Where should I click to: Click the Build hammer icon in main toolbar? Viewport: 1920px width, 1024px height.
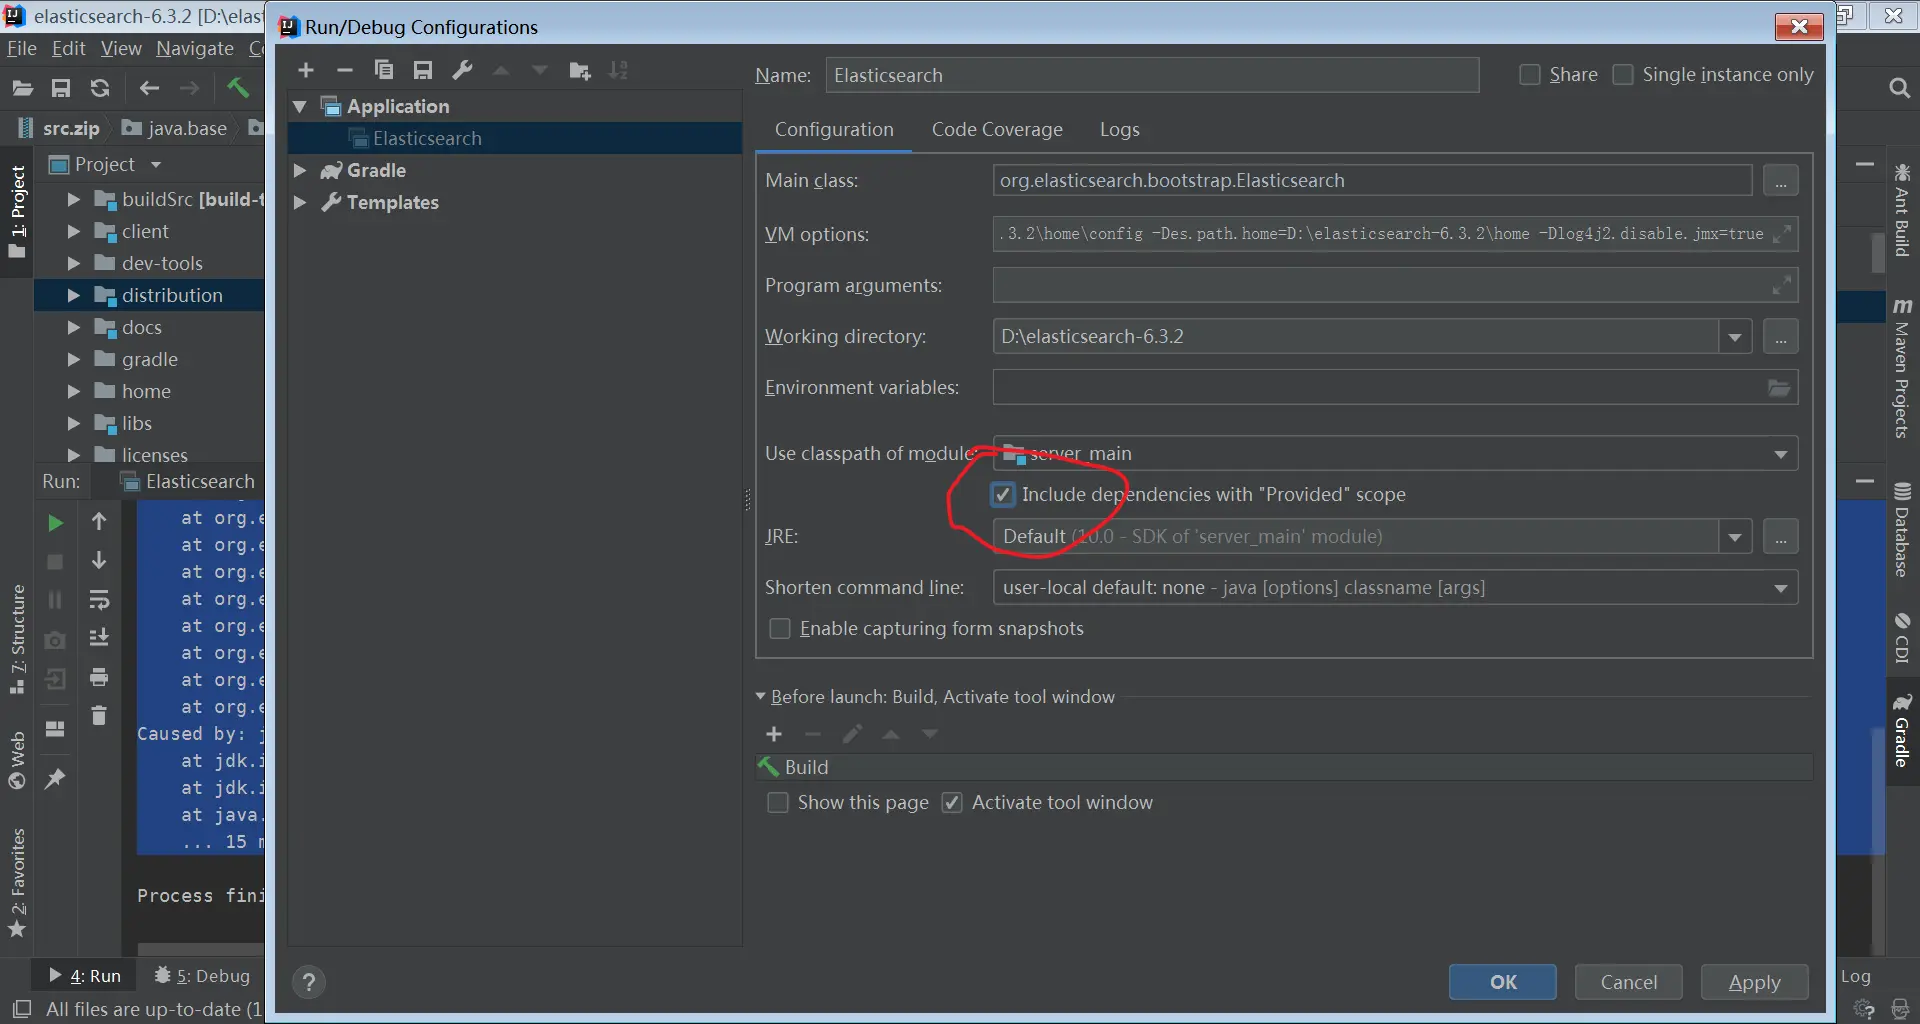pos(238,88)
